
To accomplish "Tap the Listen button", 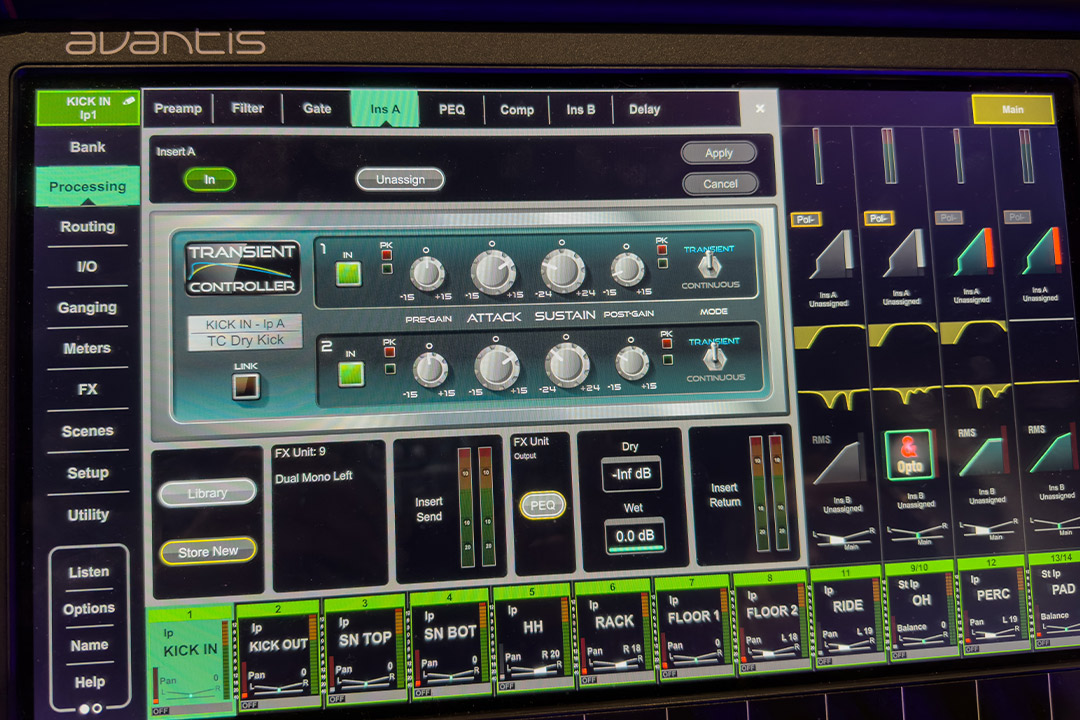I will coord(88,572).
